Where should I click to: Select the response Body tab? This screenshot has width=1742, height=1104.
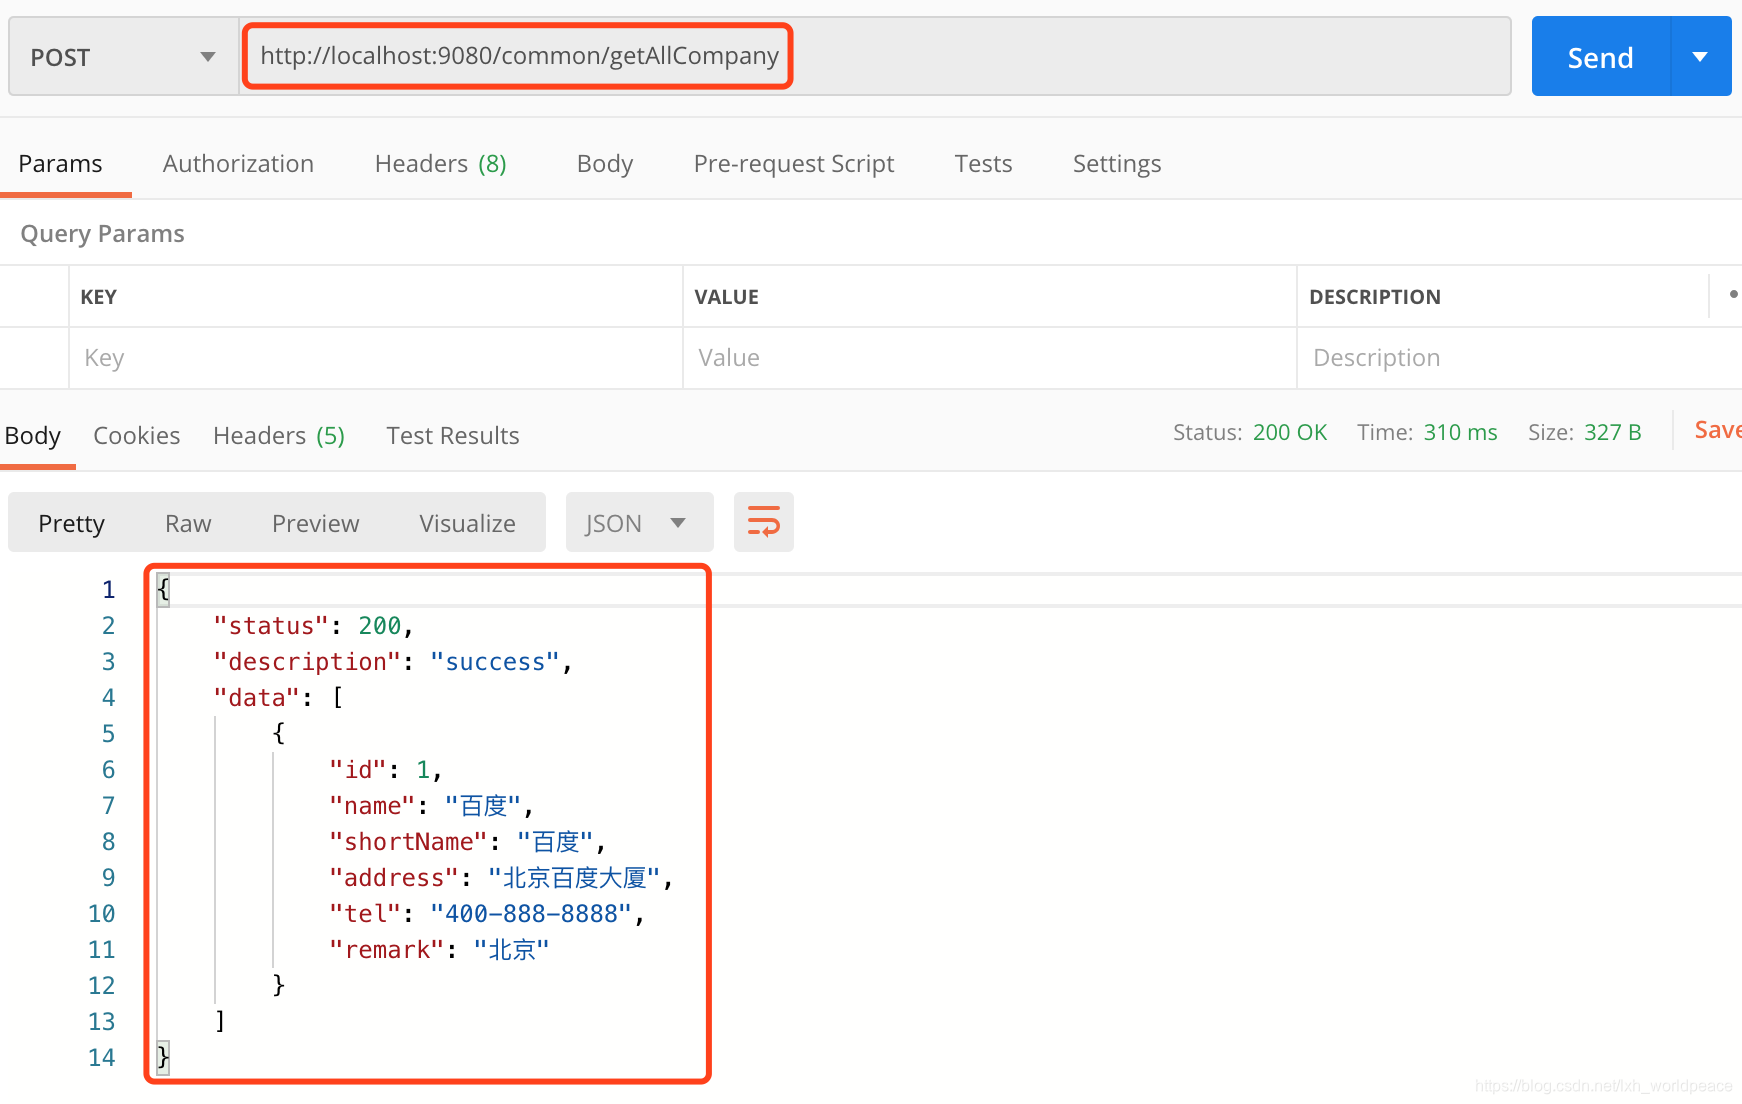point(33,436)
